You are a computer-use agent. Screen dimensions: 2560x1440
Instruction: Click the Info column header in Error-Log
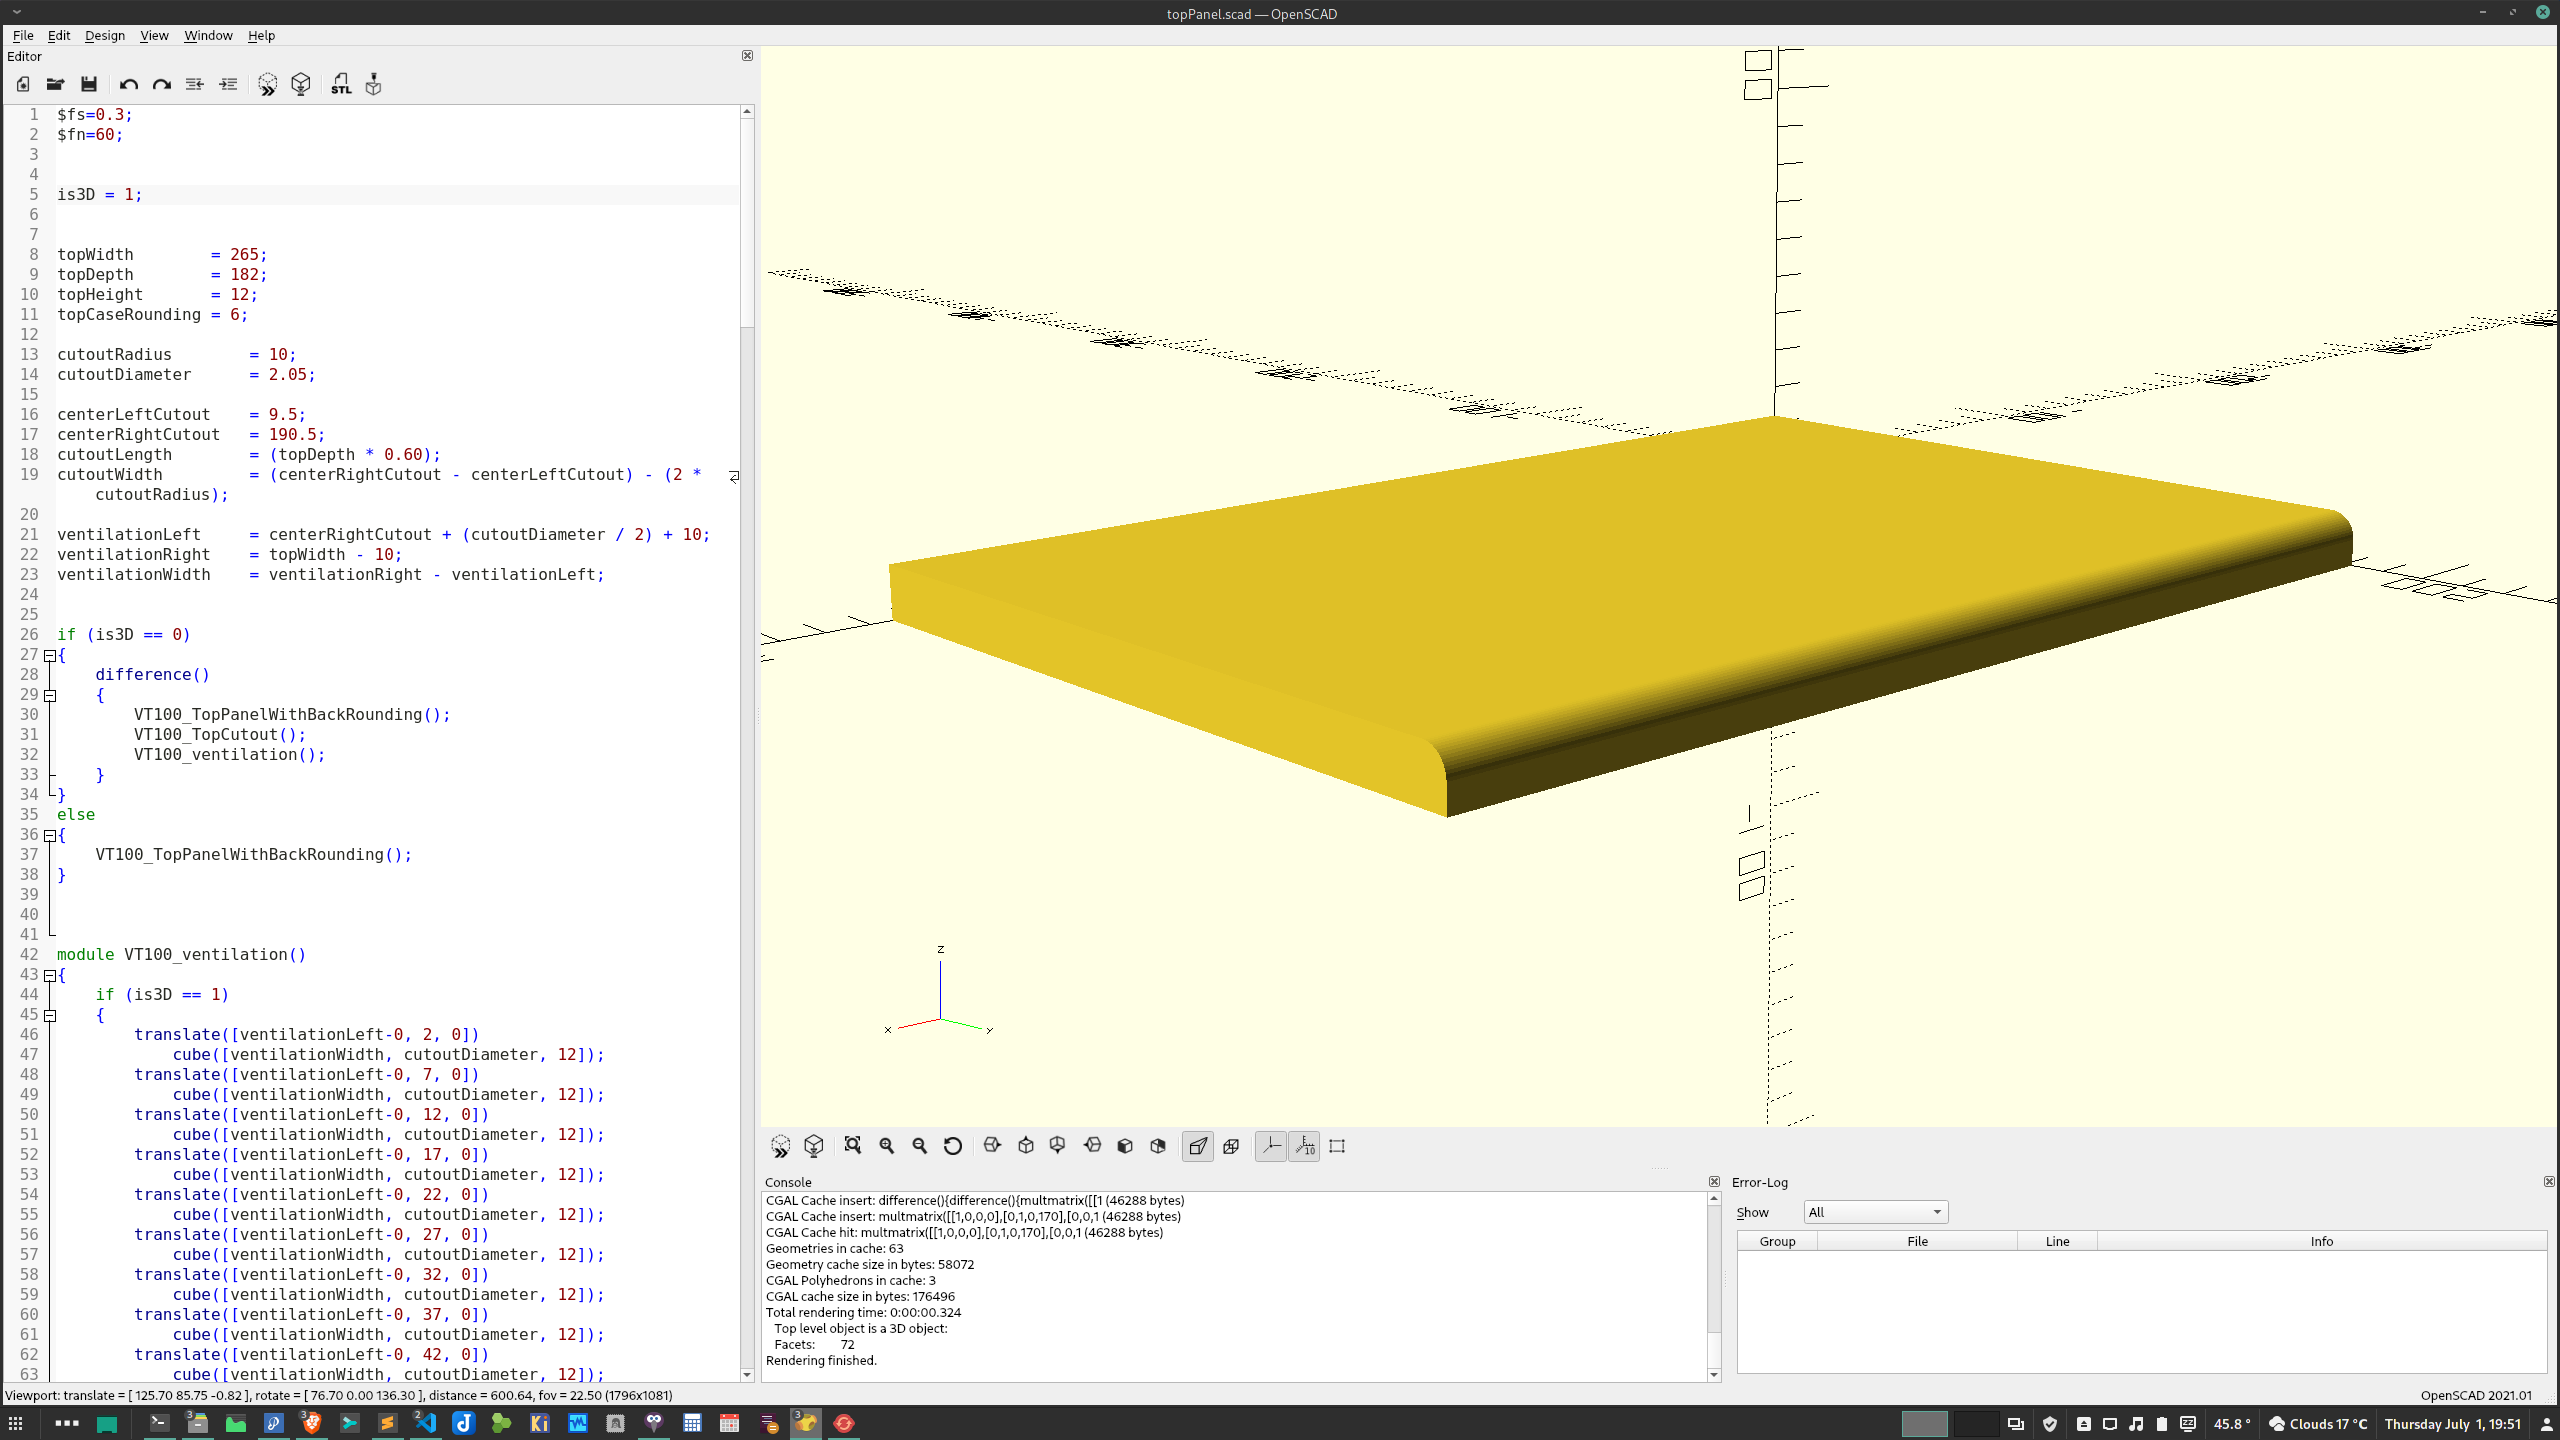(x=2321, y=1241)
